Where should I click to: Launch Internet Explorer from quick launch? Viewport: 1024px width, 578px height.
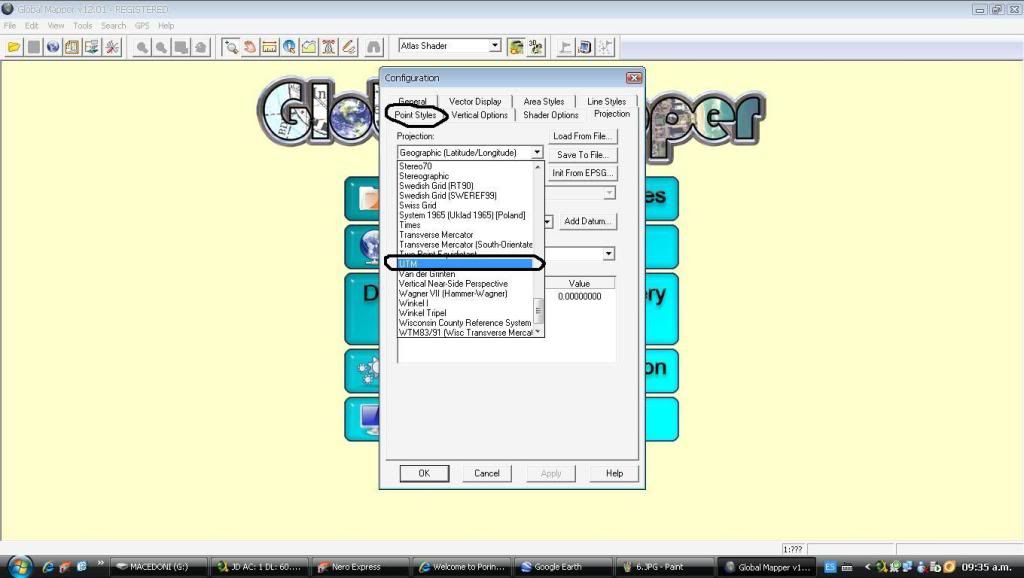pyautogui.click(x=48, y=566)
